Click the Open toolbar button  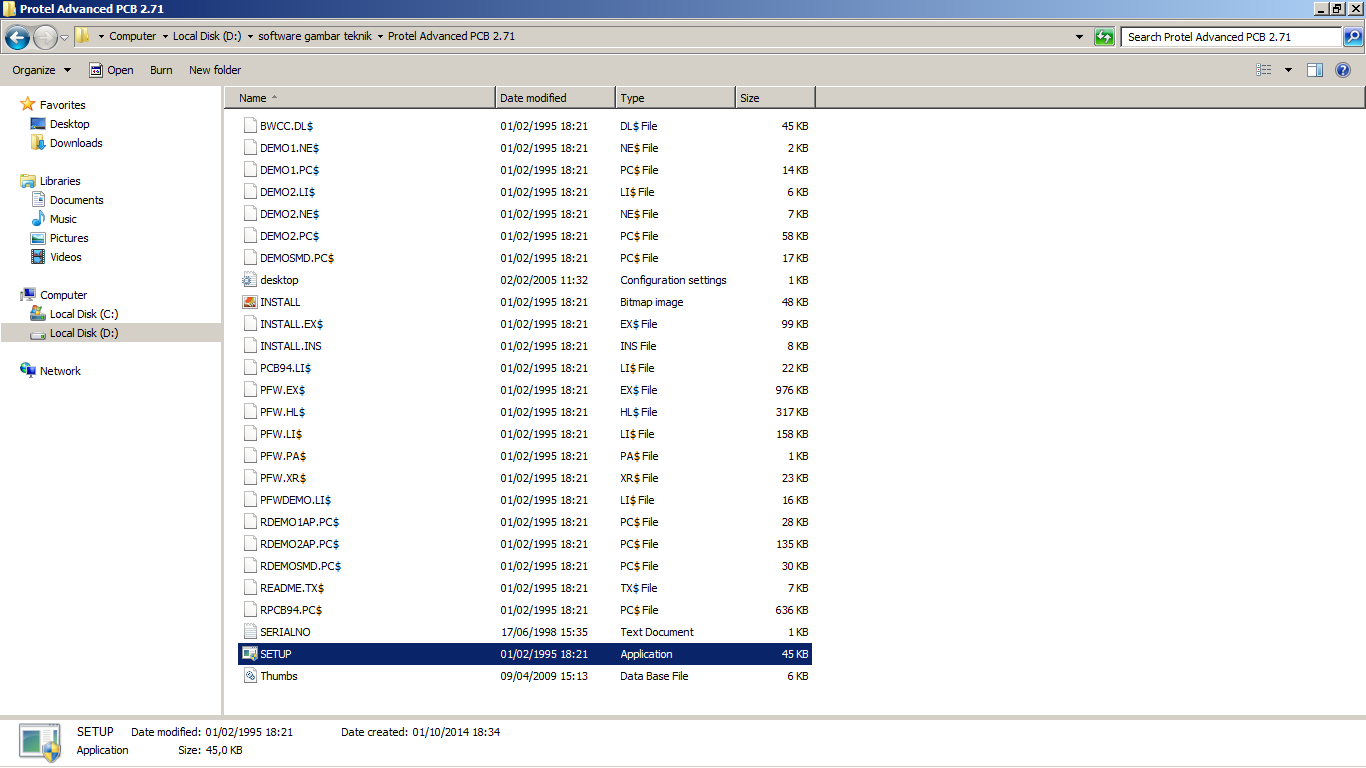[111, 70]
